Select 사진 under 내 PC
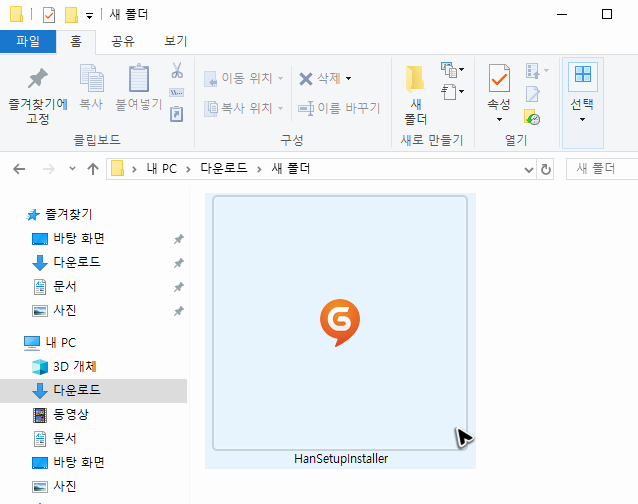638x504 pixels. pos(65,487)
